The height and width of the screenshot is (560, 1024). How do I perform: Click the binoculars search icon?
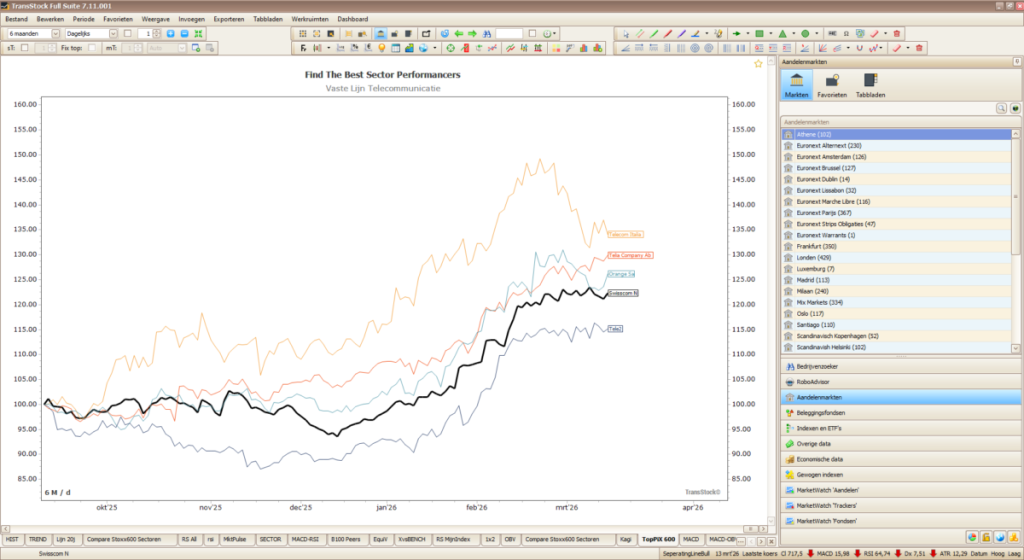pos(487,33)
